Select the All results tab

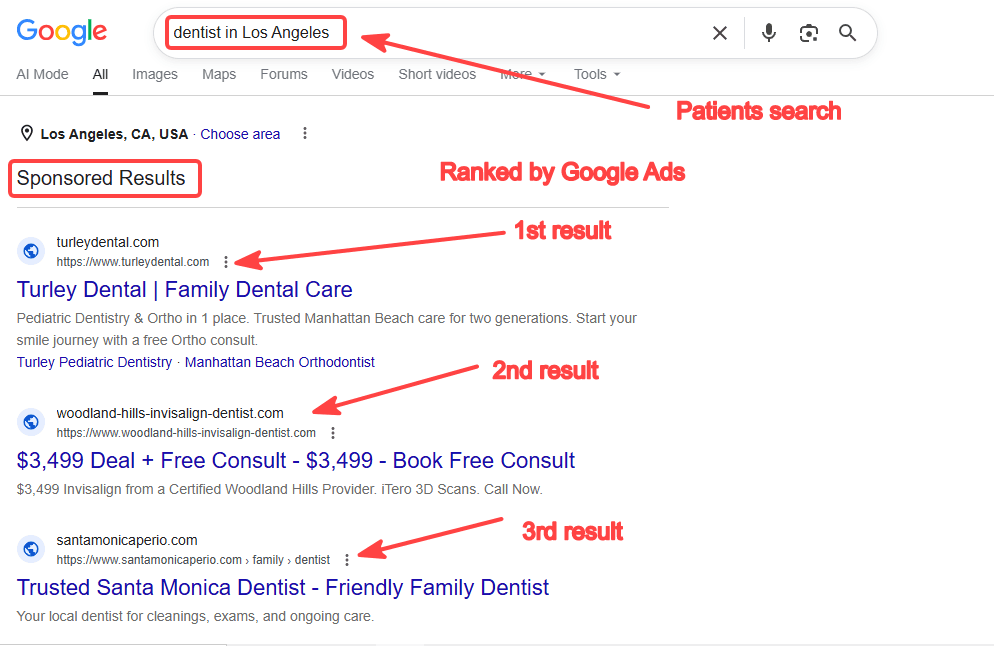click(x=100, y=74)
